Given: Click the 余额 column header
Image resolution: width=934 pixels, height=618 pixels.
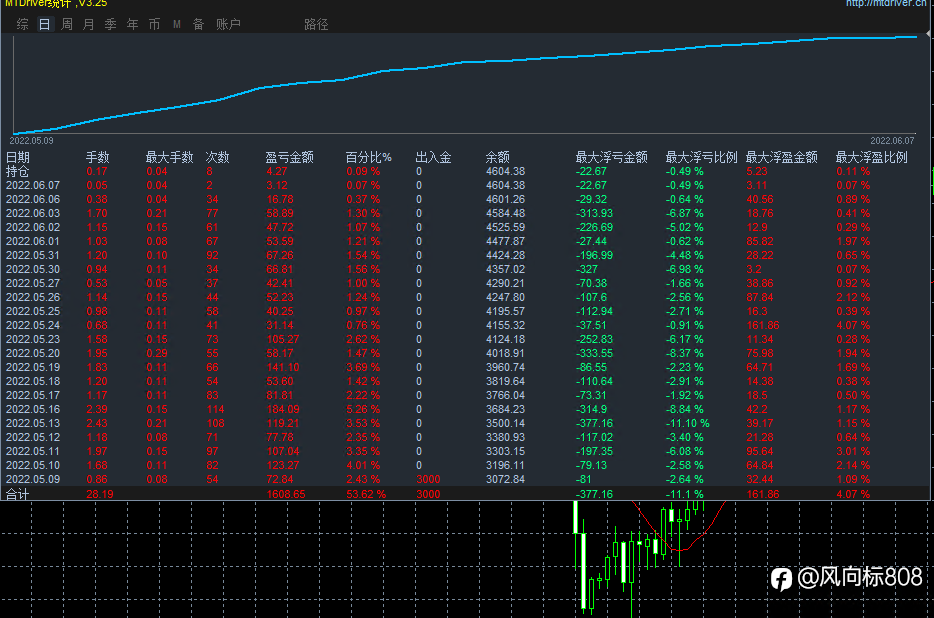Looking at the screenshot, I should [497, 157].
